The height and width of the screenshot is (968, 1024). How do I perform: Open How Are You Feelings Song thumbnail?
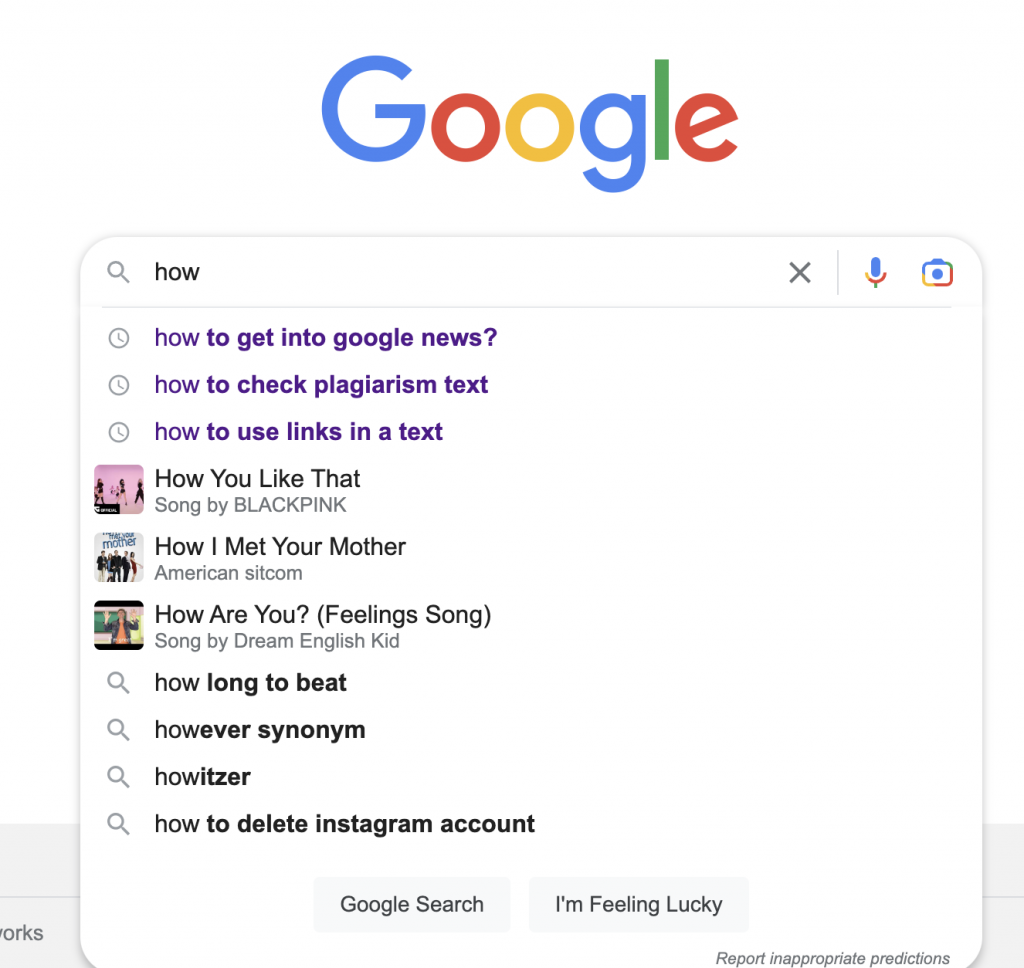tap(119, 625)
